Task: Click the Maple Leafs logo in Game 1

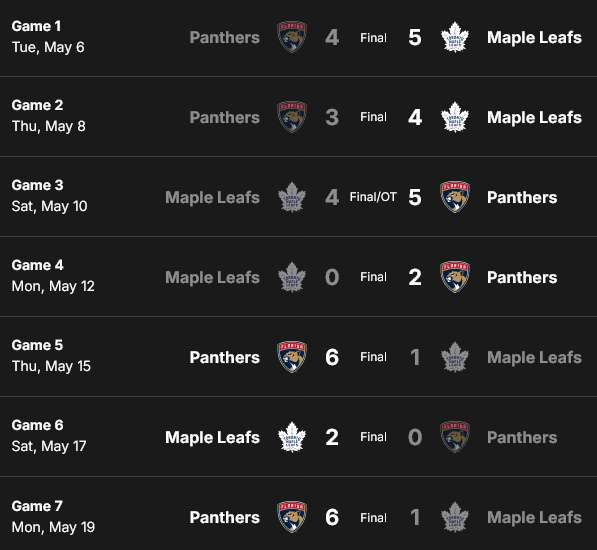Action: click(x=455, y=37)
